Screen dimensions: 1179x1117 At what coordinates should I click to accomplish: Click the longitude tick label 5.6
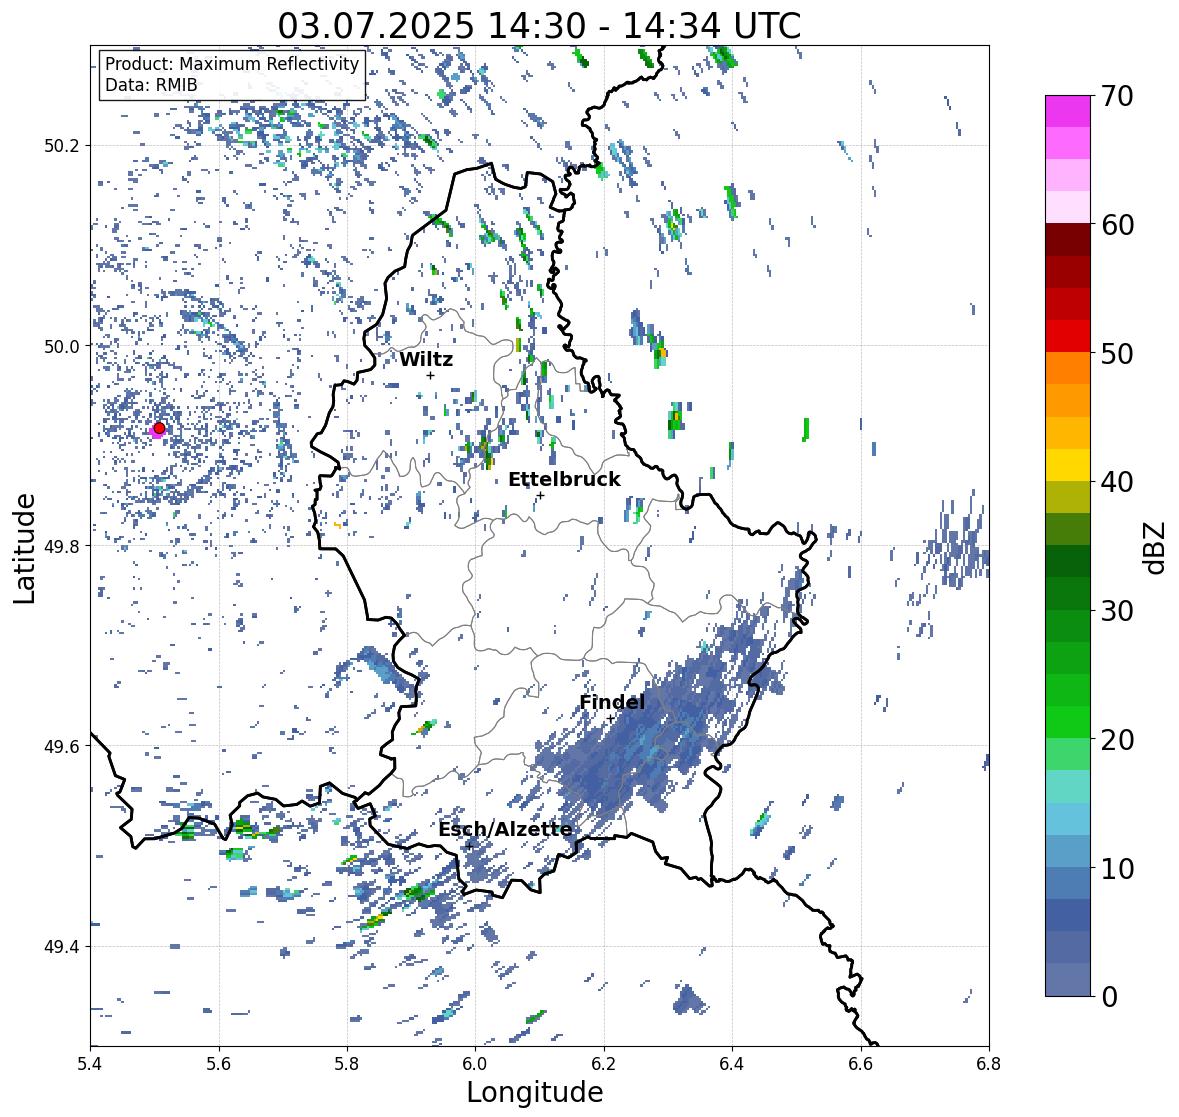click(219, 1063)
